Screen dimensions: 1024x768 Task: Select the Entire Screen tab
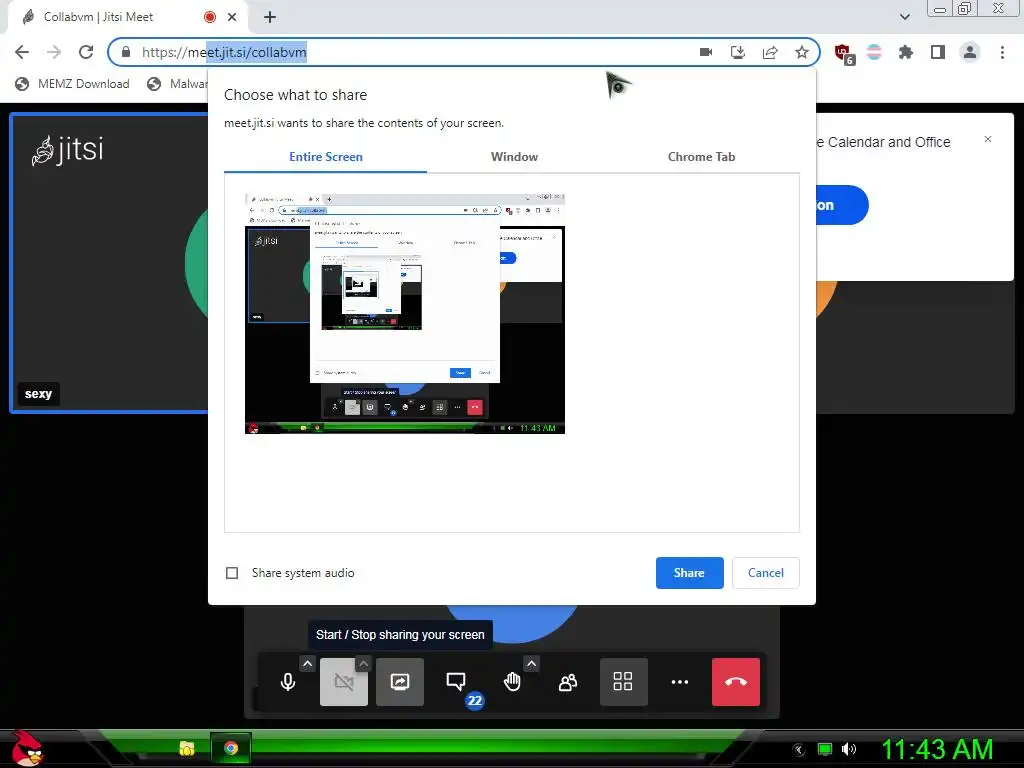(x=325, y=157)
